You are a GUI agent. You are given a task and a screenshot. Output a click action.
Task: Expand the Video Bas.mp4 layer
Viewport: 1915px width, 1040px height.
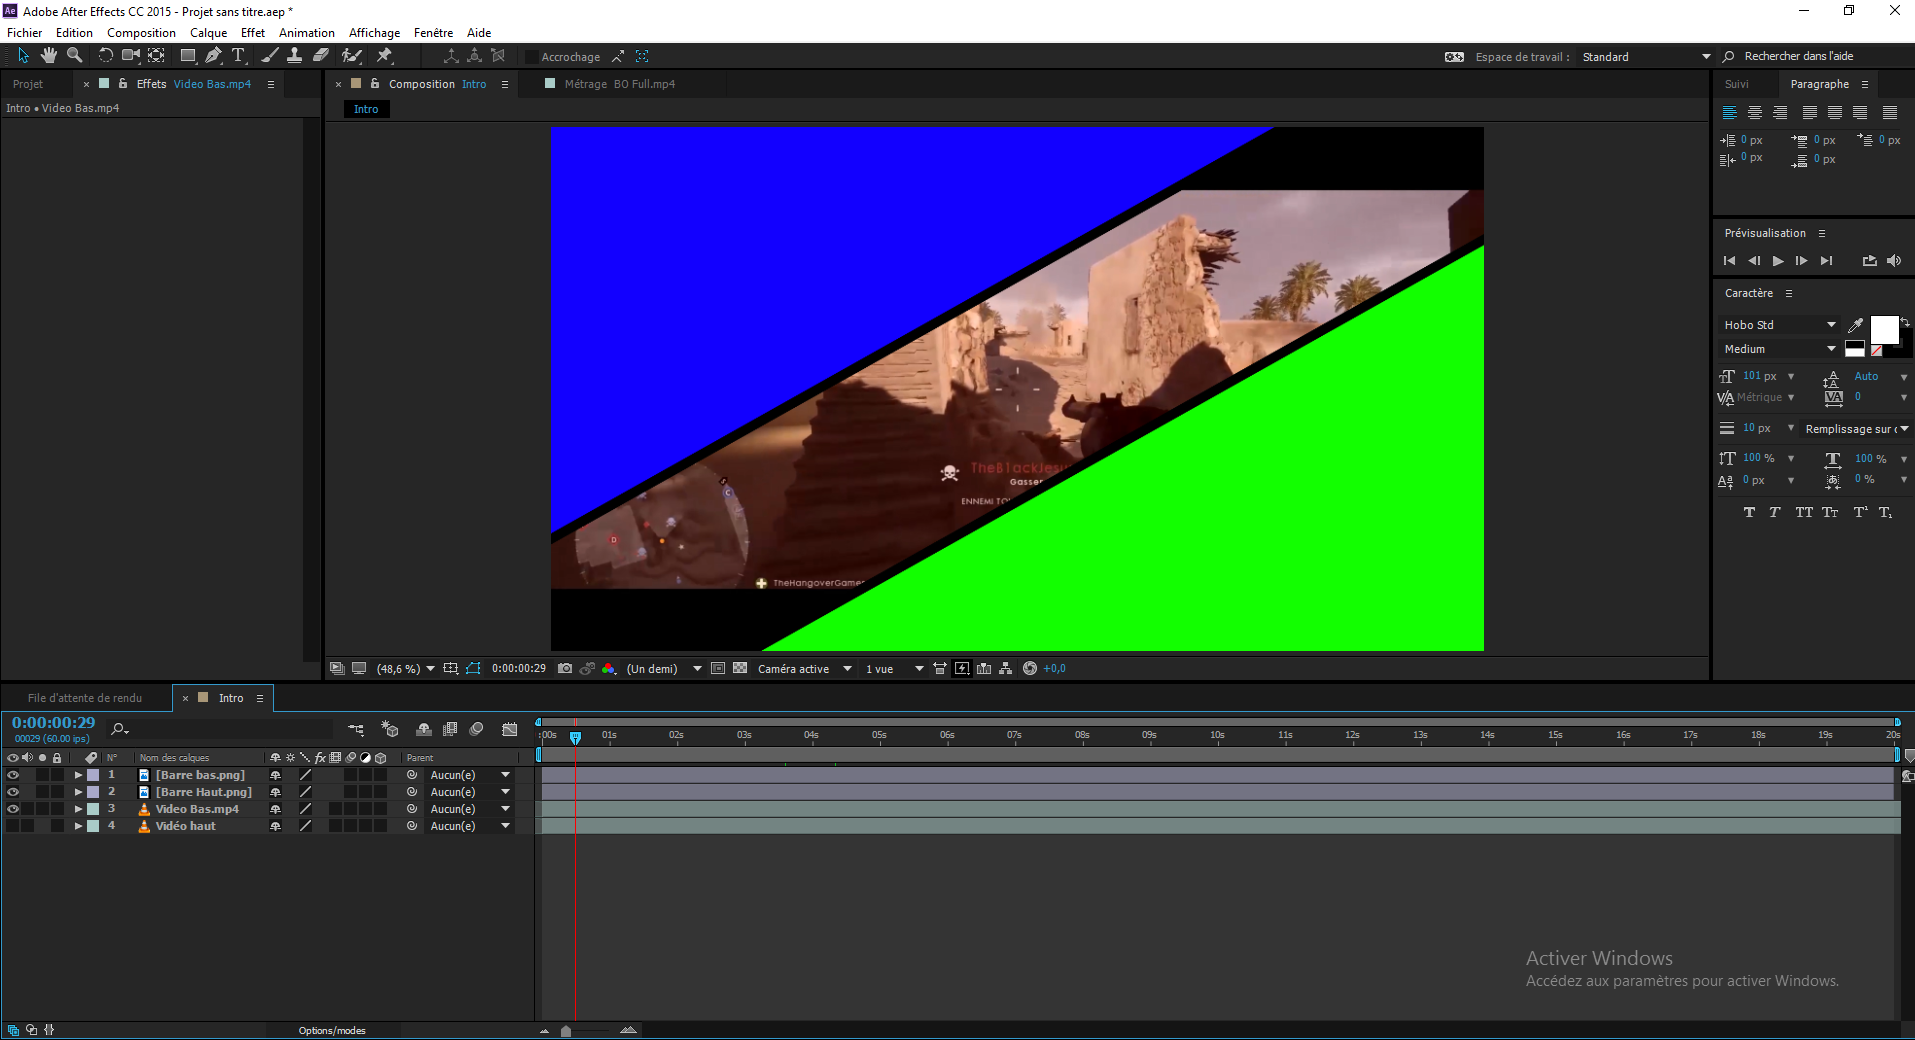click(78, 809)
